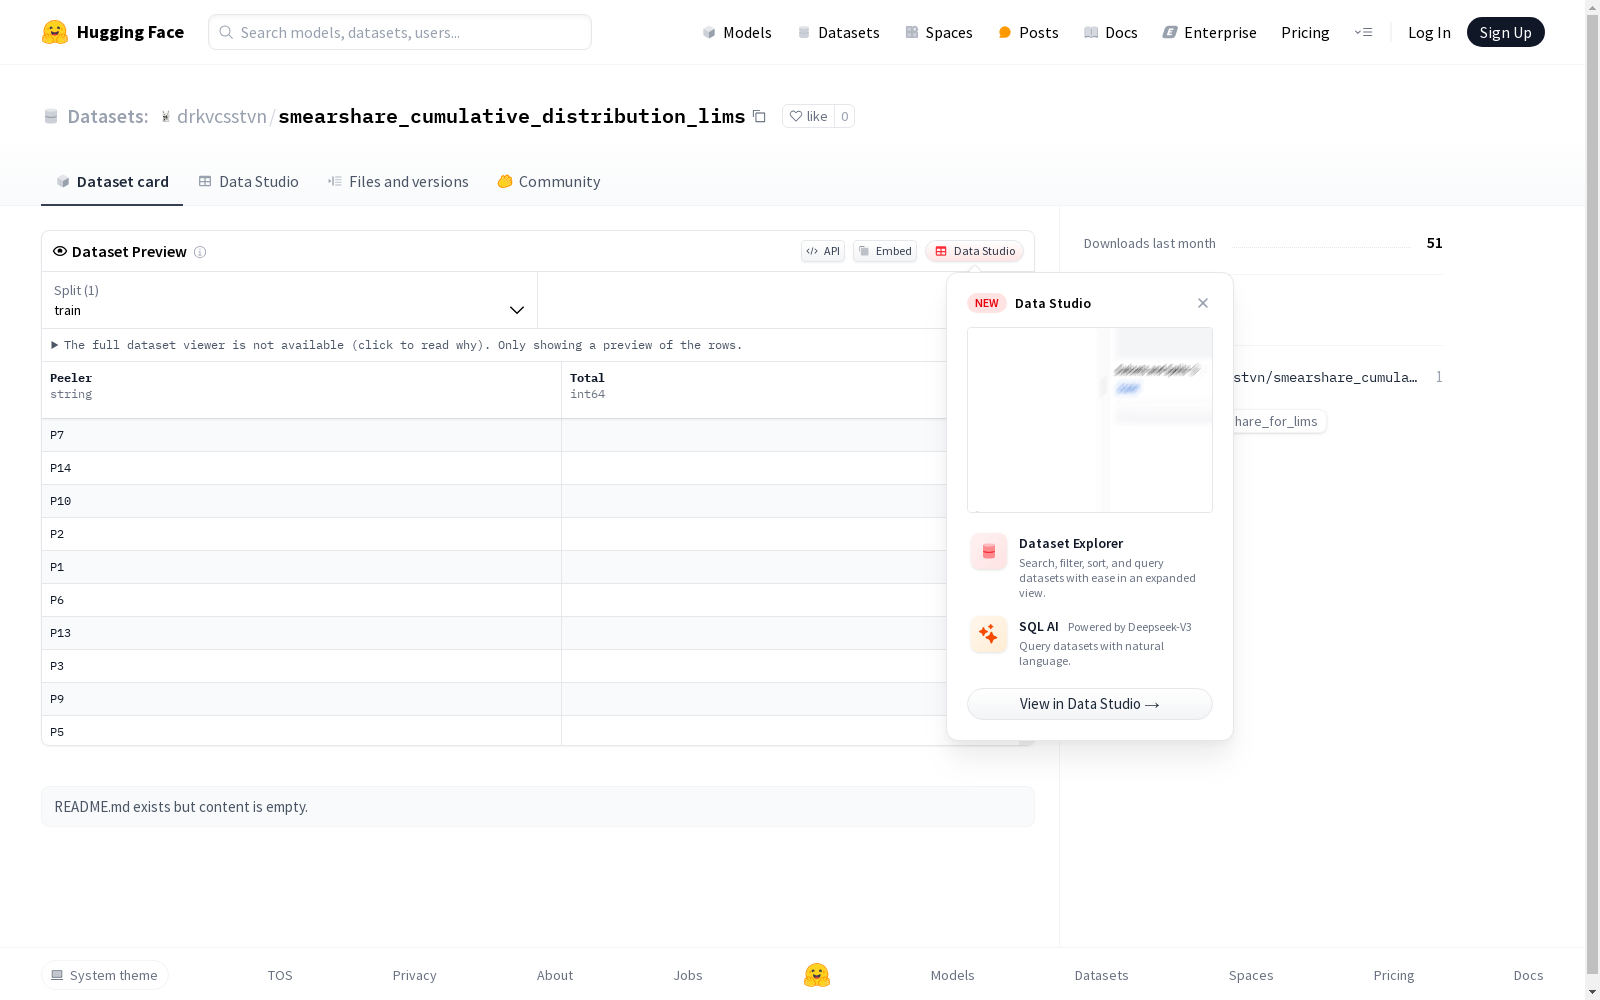Click the Downloads last month count
This screenshot has width=1600, height=1000.
[1434, 243]
